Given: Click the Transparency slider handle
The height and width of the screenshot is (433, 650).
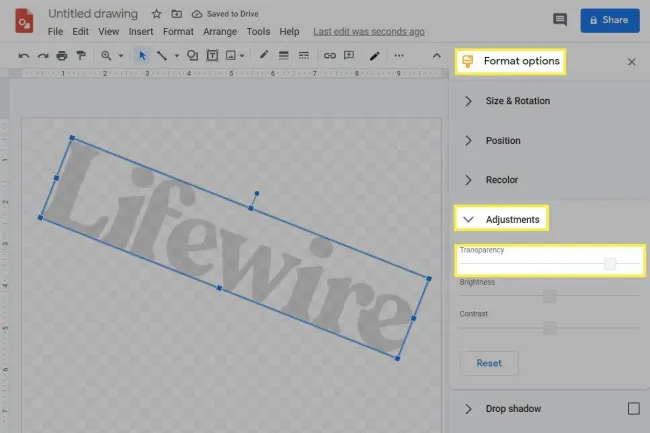Looking at the screenshot, I should tap(609, 264).
